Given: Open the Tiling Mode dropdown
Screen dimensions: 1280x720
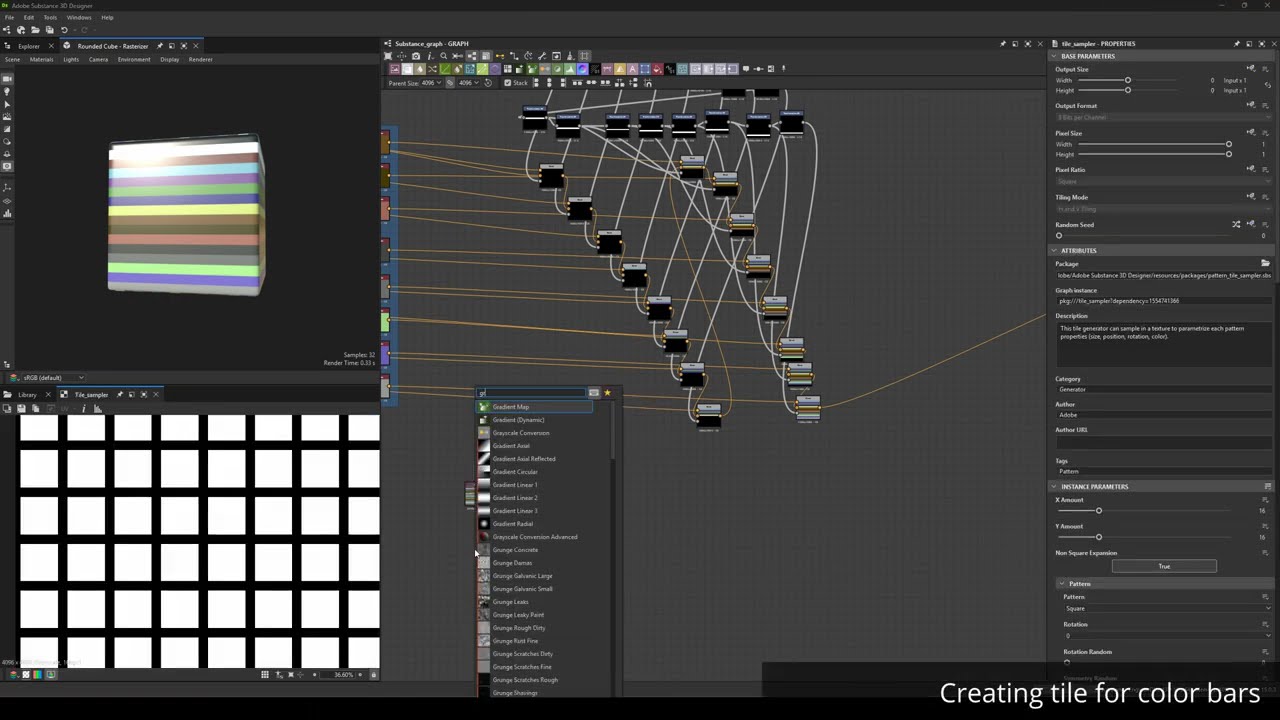Looking at the screenshot, I should coord(1162,209).
